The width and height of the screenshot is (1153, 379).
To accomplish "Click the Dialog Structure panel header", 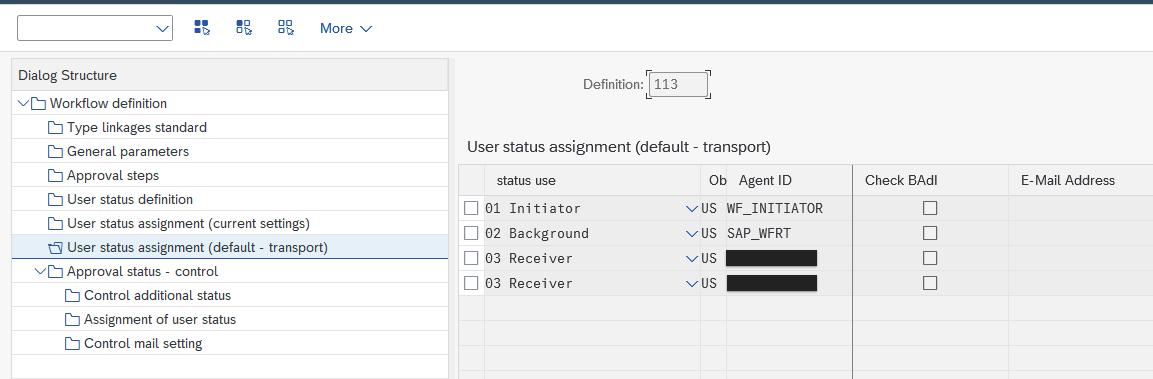I will point(229,75).
